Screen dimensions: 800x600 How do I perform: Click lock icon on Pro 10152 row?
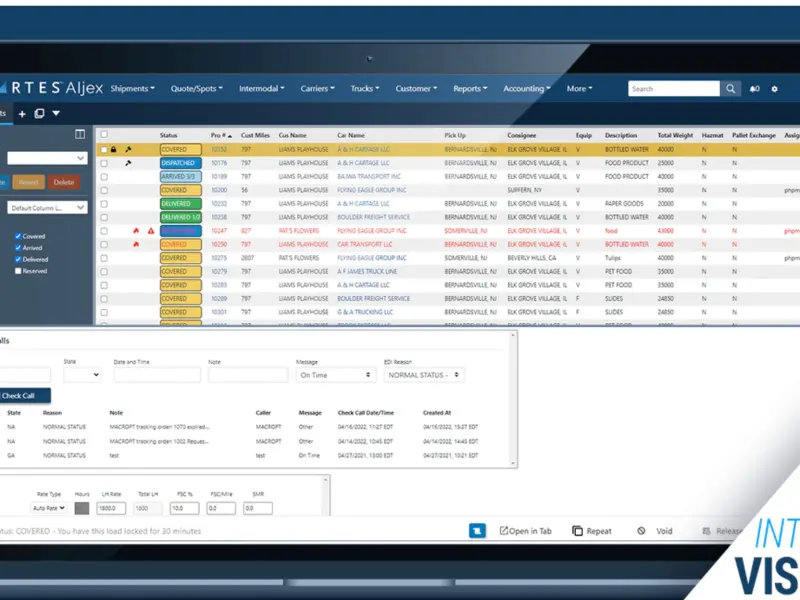pos(114,149)
